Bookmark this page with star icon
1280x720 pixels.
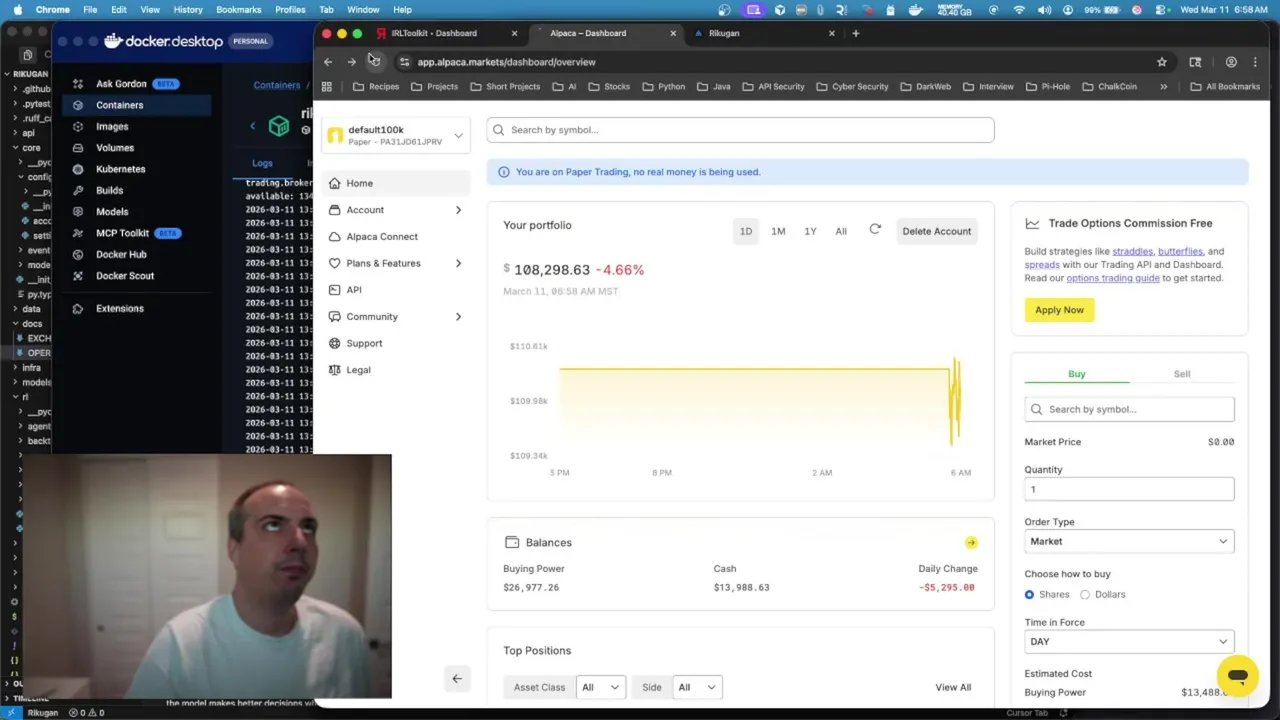click(1161, 62)
